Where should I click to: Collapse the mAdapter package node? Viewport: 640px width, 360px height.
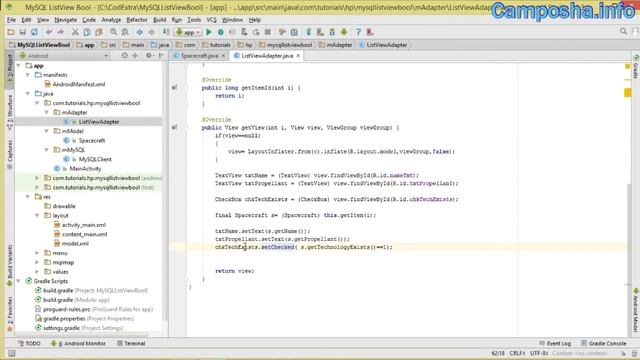[47, 112]
